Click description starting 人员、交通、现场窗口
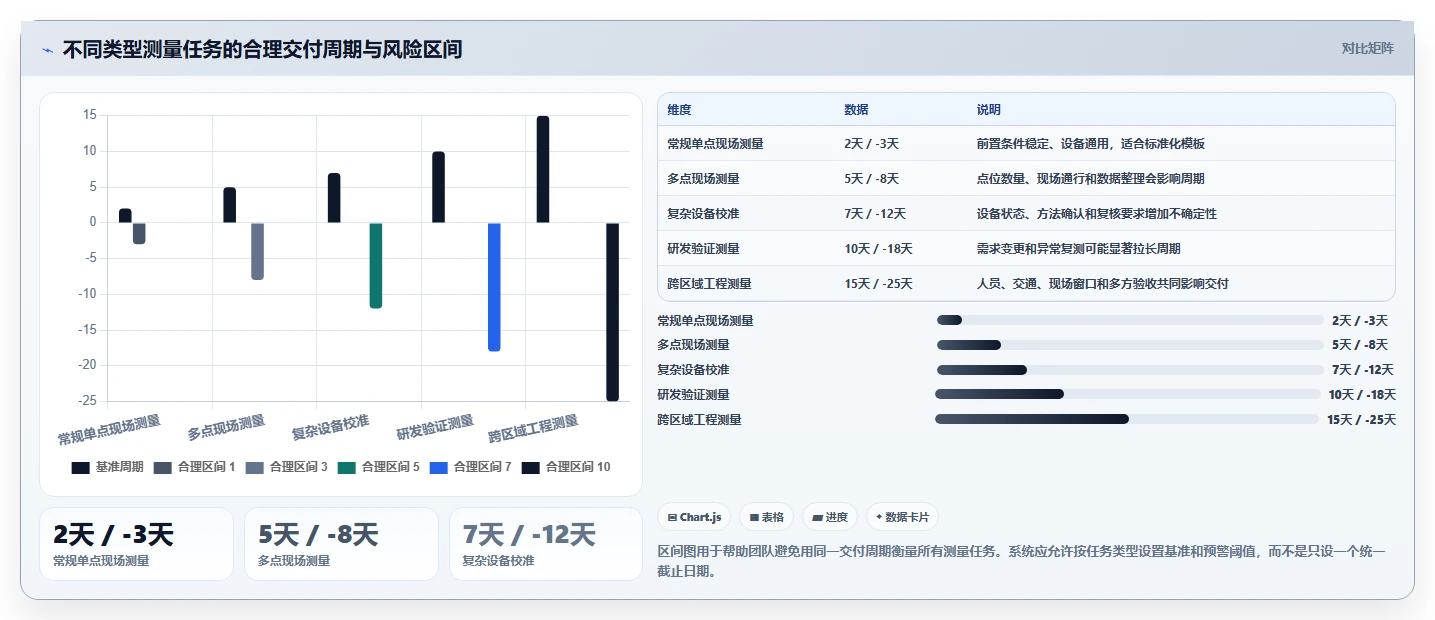Screen dimensions: 1435x620 click(1103, 284)
